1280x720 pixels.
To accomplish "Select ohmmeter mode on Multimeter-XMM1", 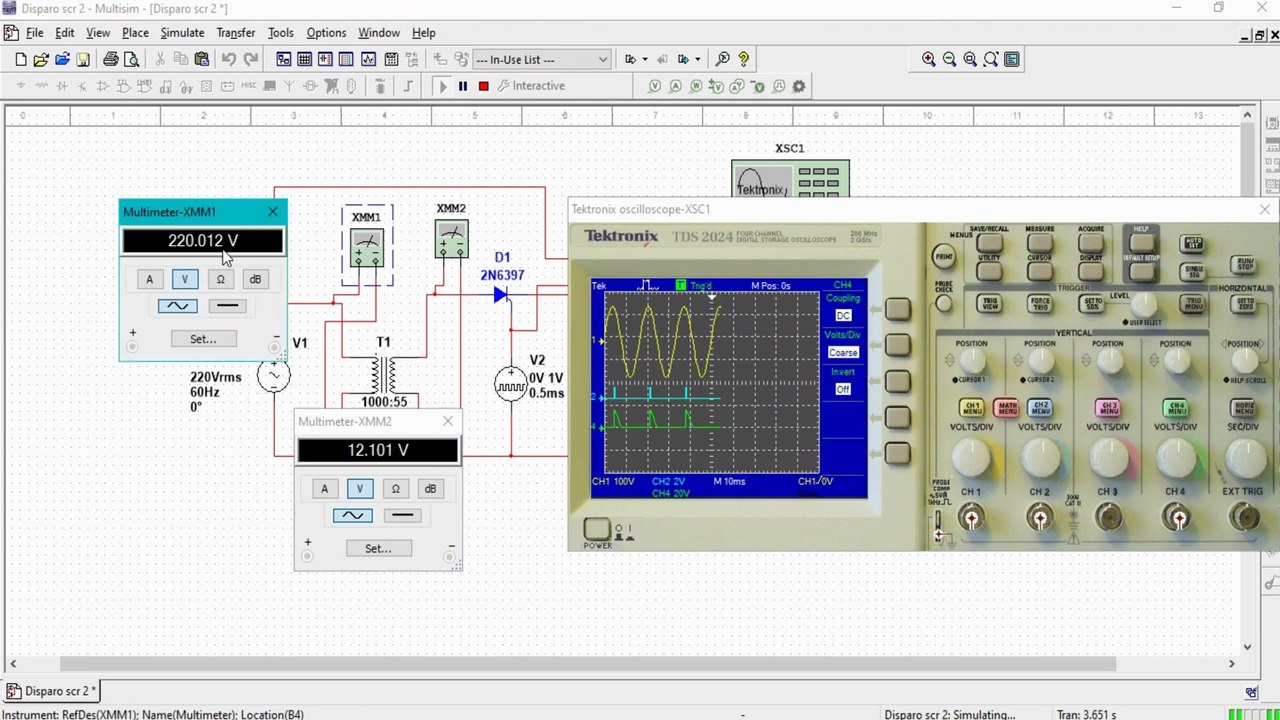I will pos(220,279).
